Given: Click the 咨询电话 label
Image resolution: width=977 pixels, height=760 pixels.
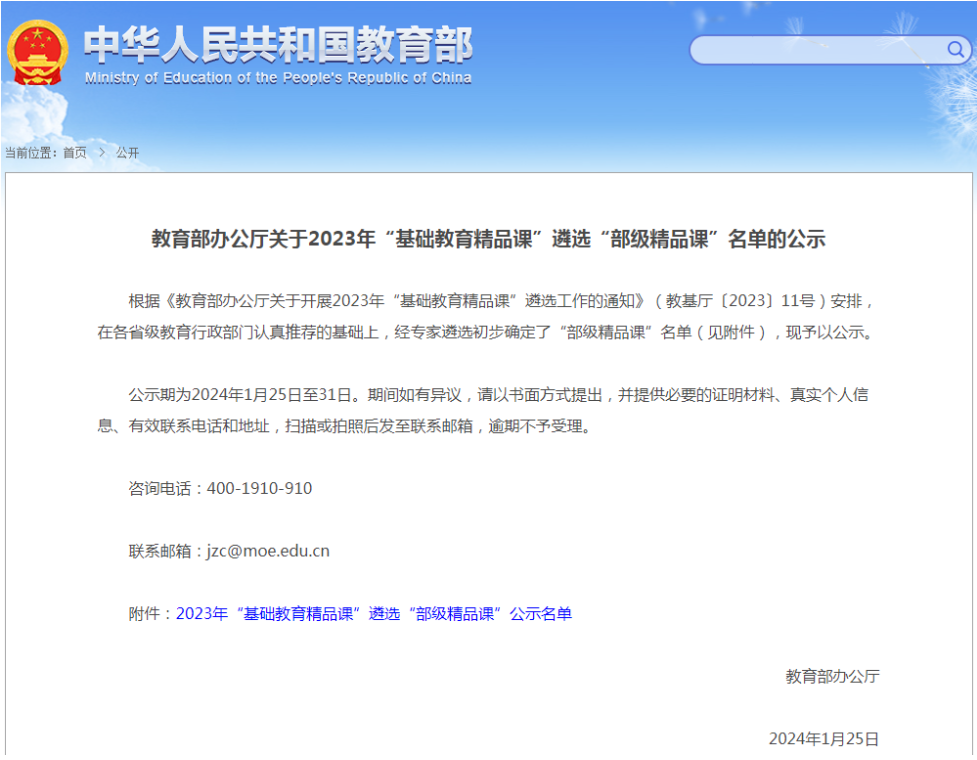Looking at the screenshot, I should point(165,489).
